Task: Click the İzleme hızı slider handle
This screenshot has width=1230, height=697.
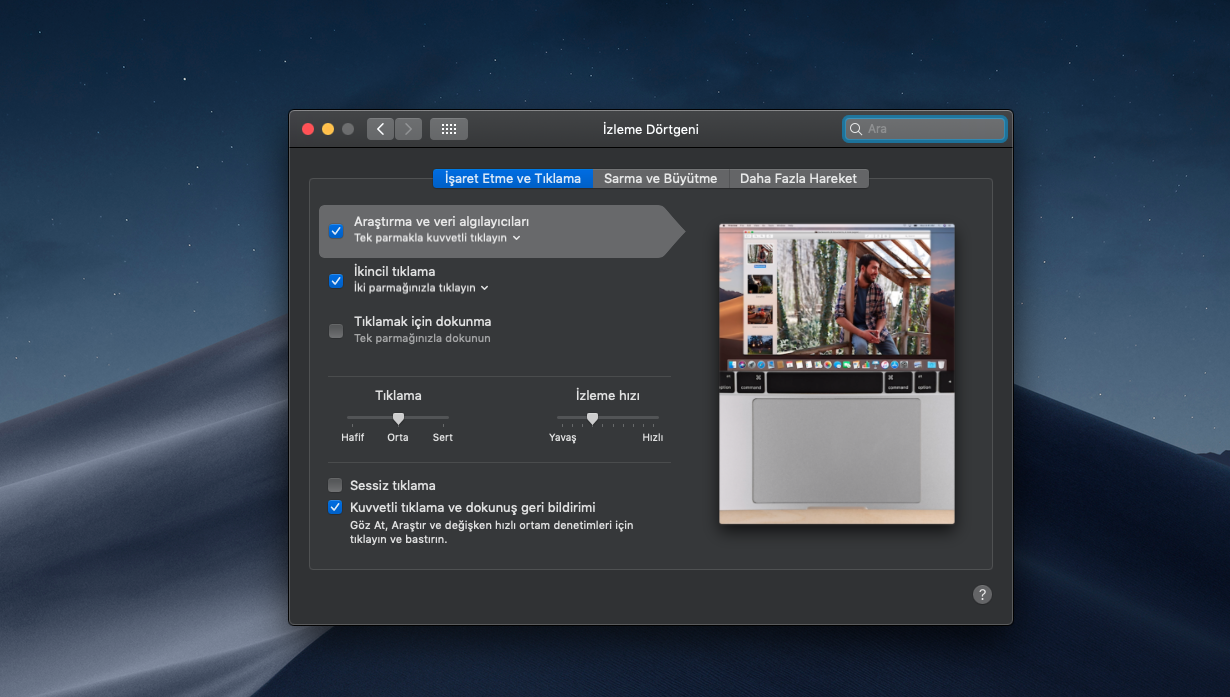Action: click(x=592, y=418)
